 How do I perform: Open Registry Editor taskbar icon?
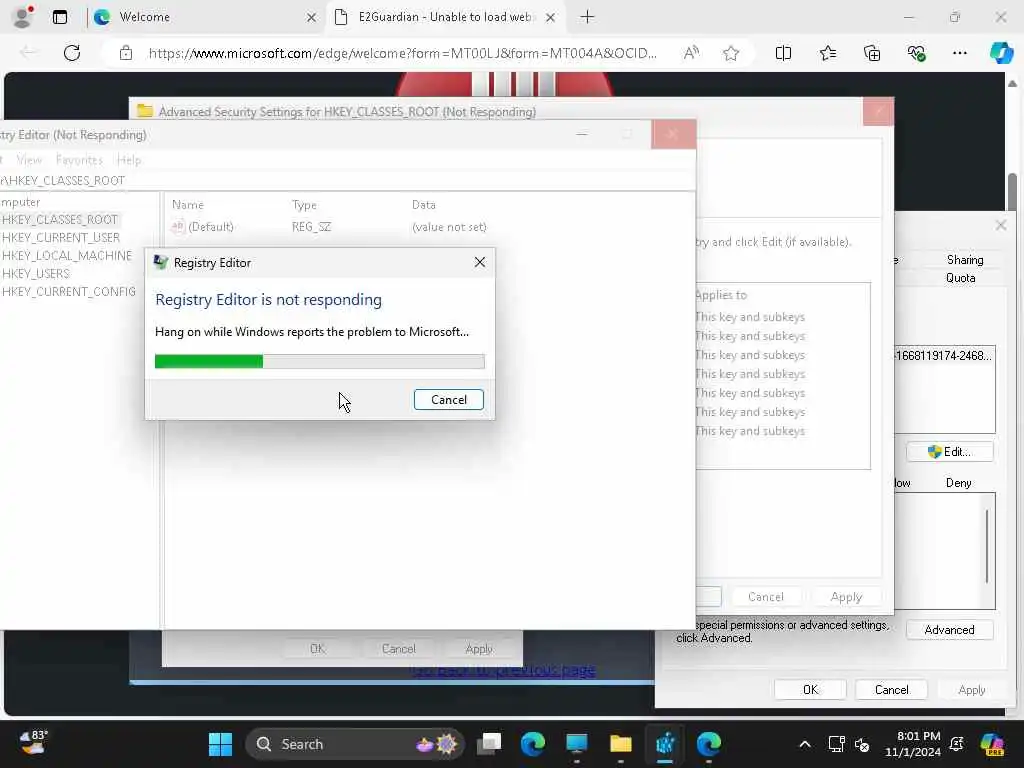665,744
